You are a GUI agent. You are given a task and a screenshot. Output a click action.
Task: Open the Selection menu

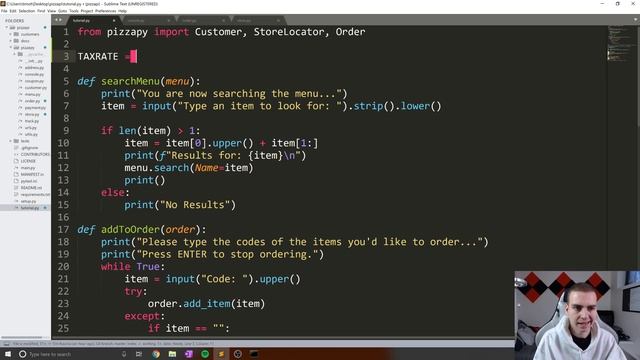[27, 11]
